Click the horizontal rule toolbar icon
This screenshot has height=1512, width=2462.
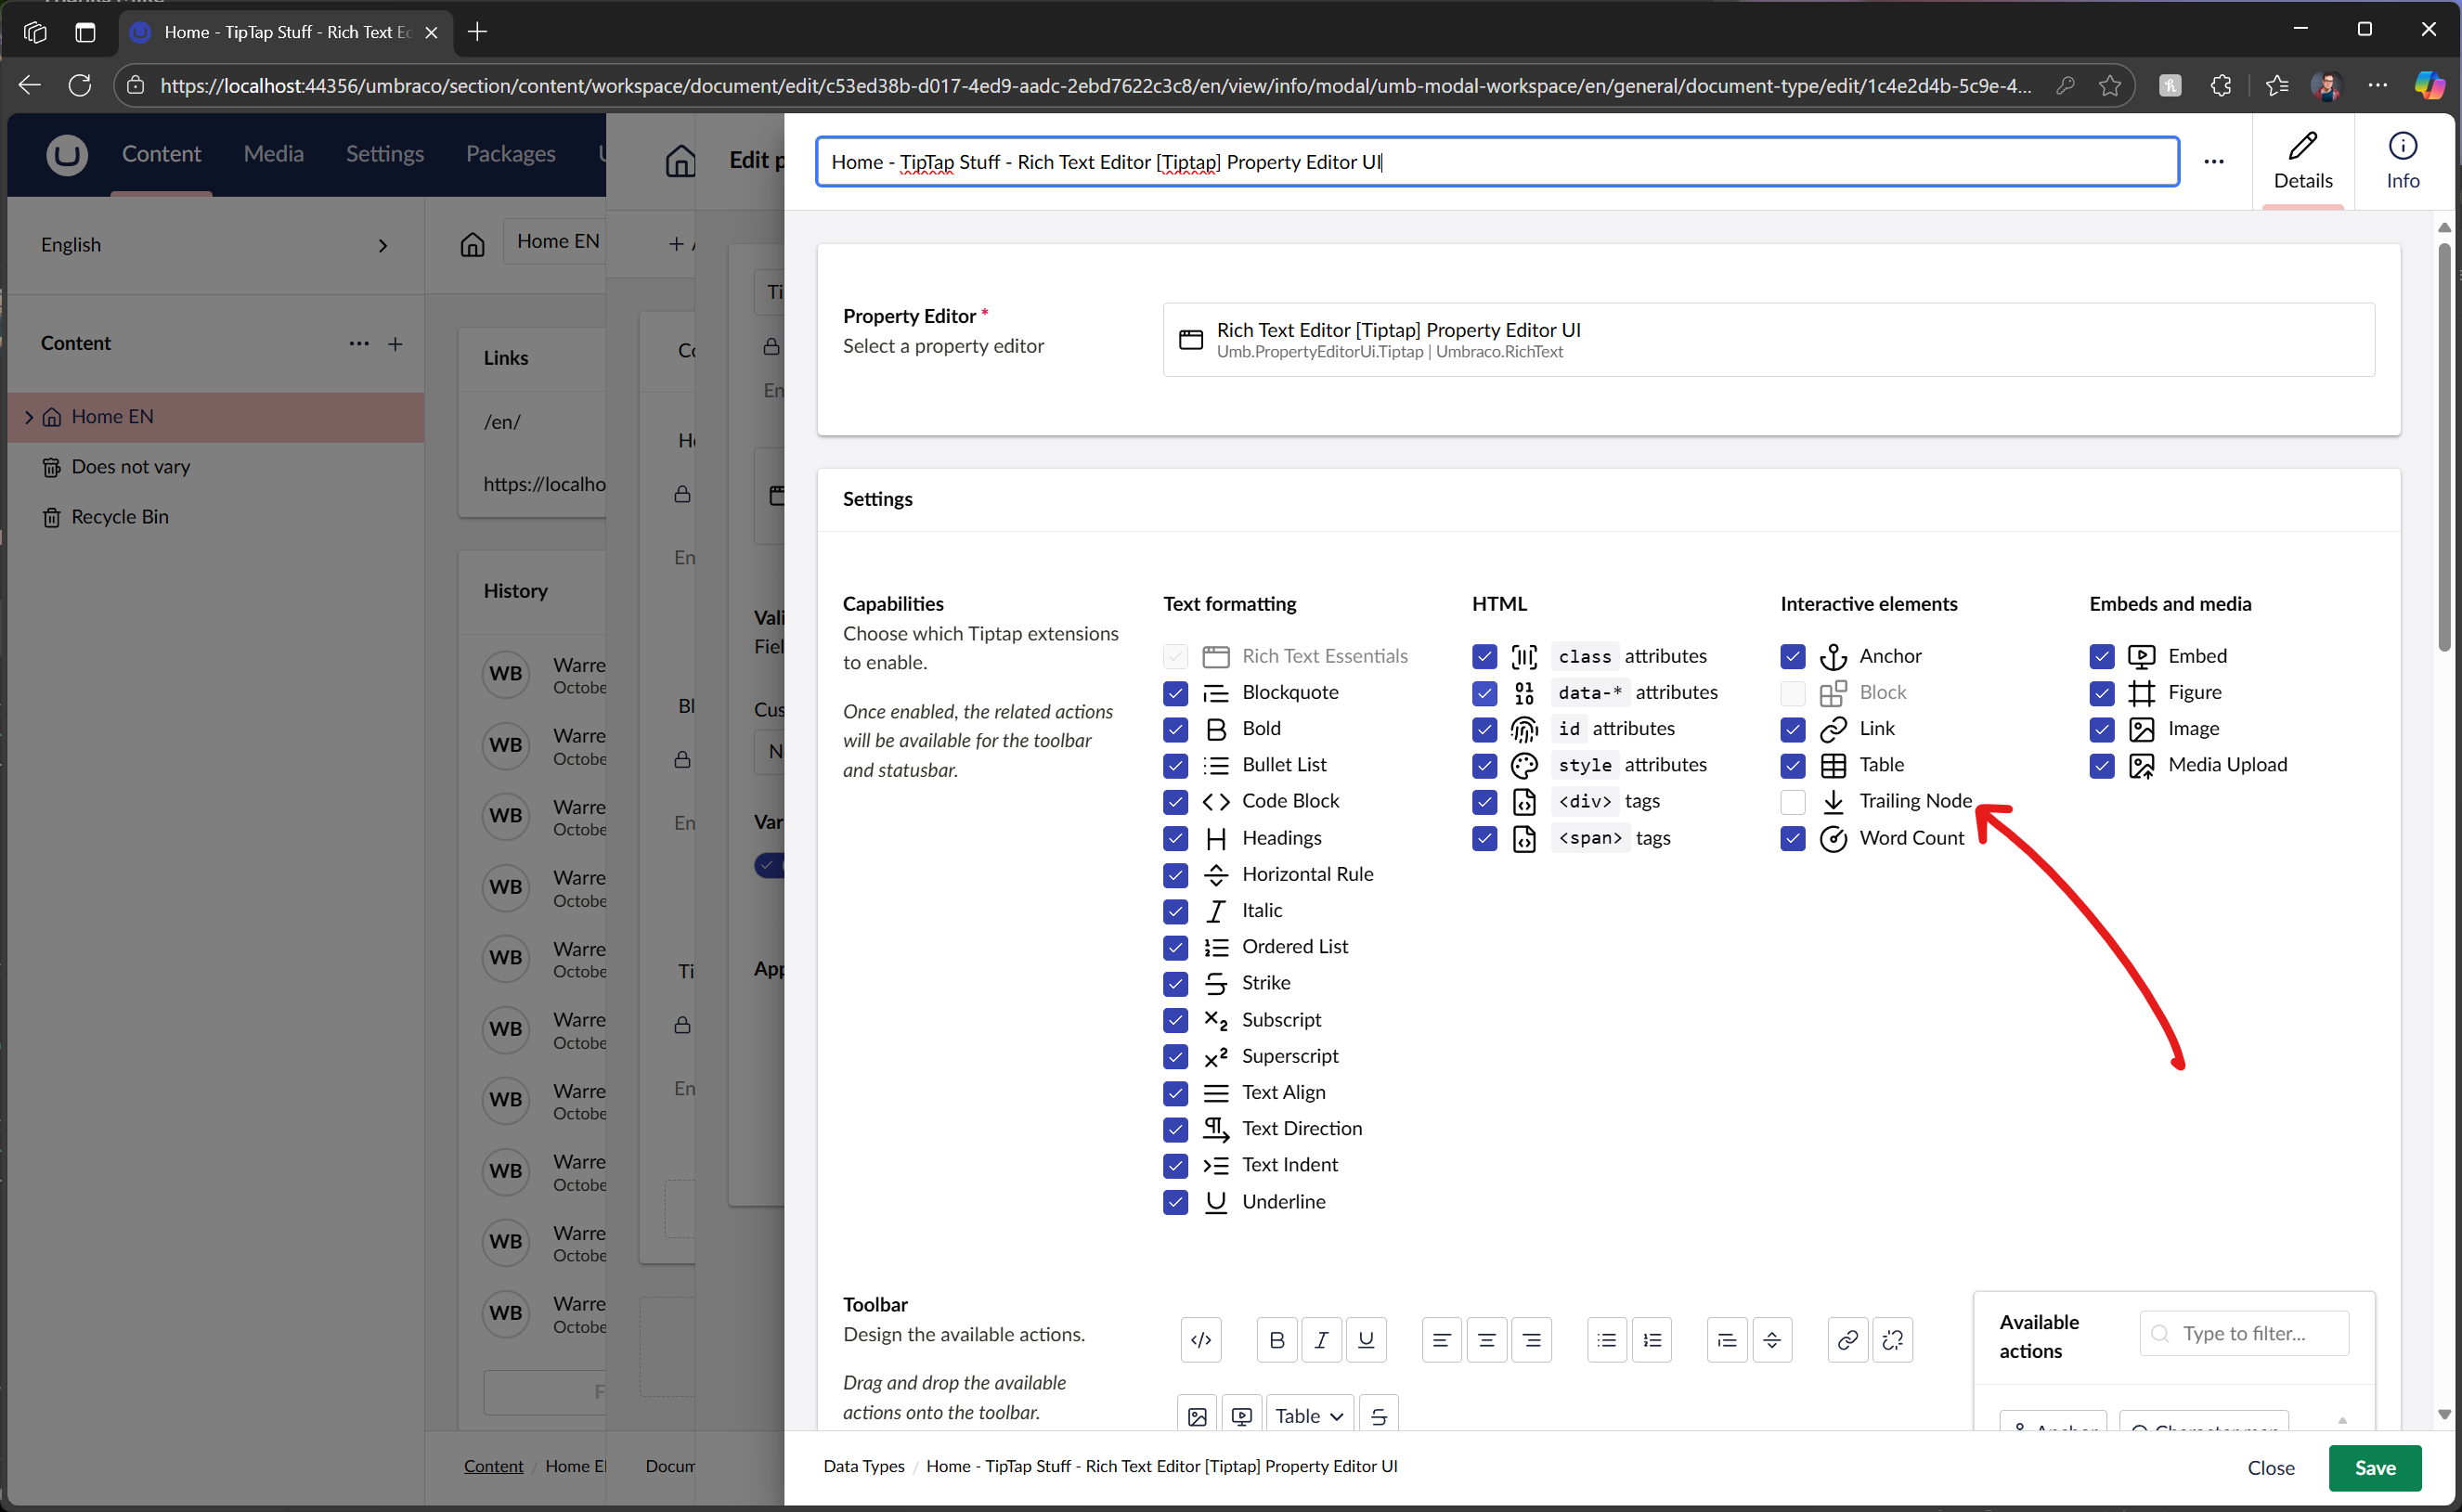click(1772, 1340)
